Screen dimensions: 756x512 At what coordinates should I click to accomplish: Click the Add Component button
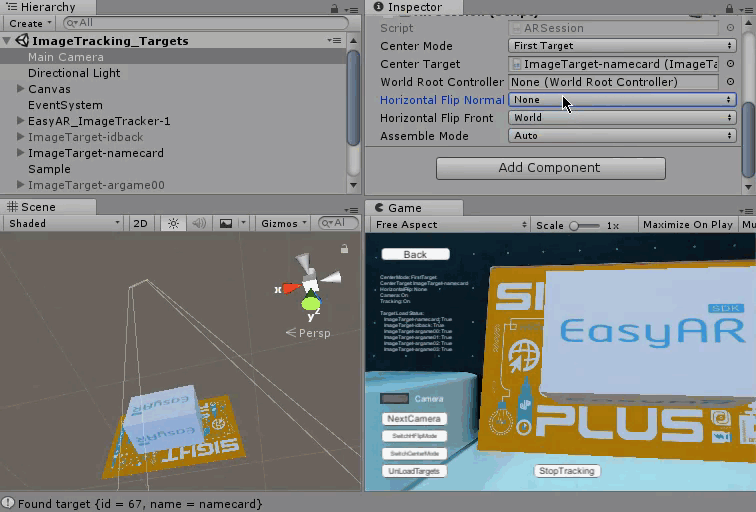tap(551, 168)
